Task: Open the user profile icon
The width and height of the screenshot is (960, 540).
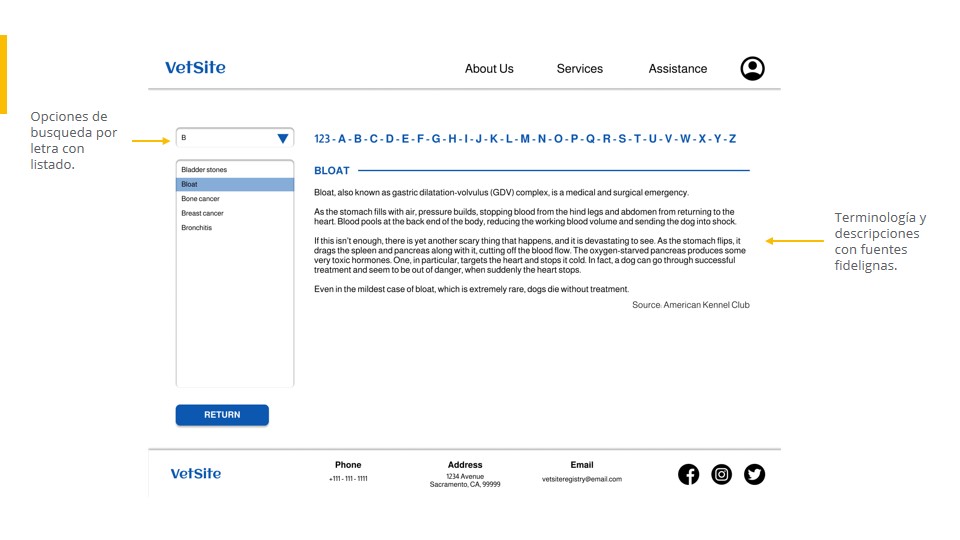Action: tap(752, 69)
